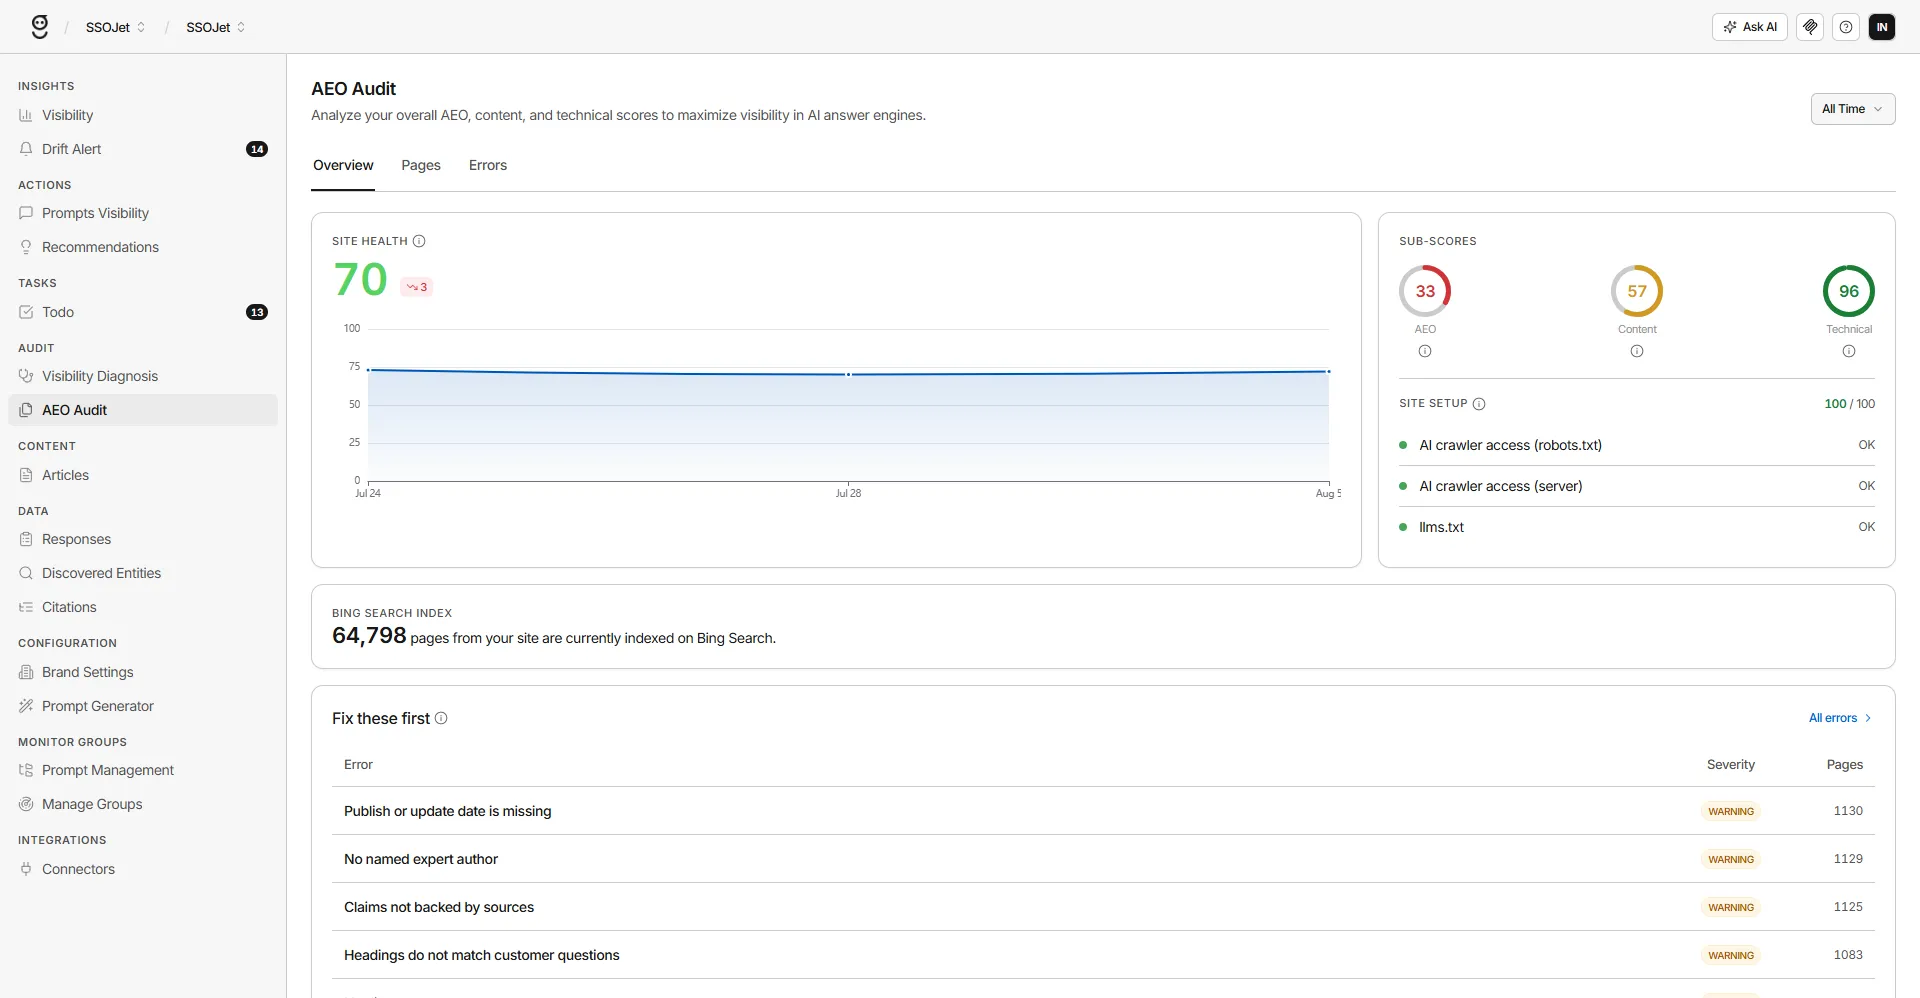Click the Prompts Visibility chat icon
The height and width of the screenshot is (998, 1920).
coord(26,213)
